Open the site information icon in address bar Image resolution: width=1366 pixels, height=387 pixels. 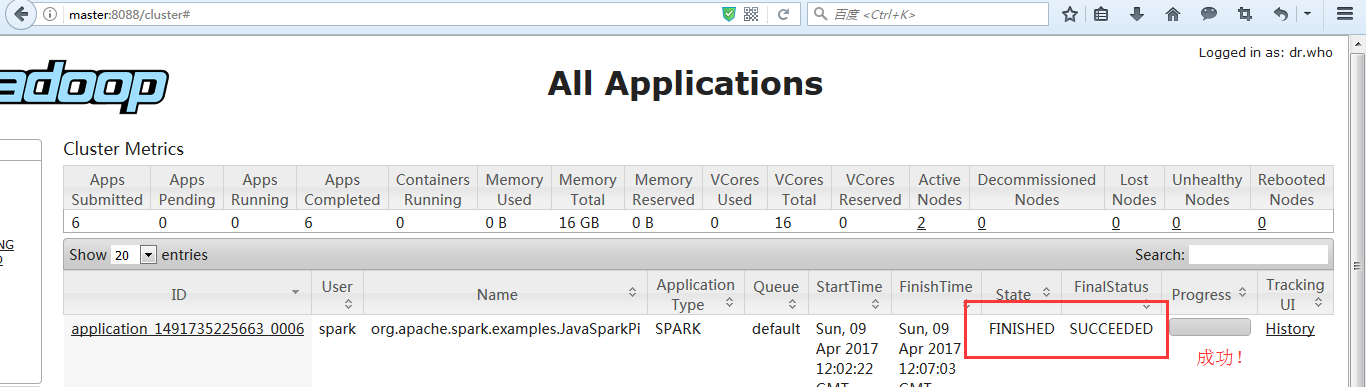50,14
